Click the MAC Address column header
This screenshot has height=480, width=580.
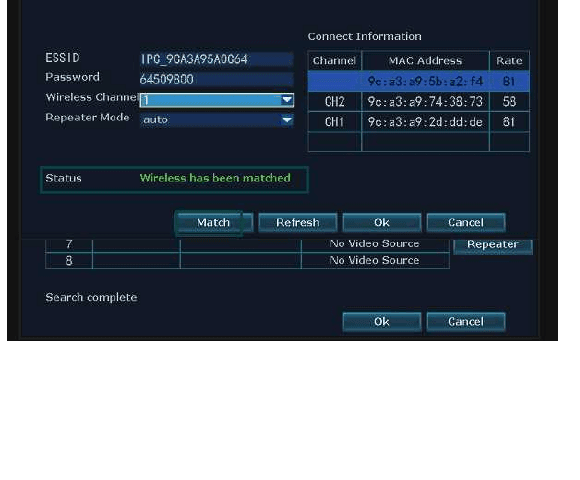click(425, 61)
